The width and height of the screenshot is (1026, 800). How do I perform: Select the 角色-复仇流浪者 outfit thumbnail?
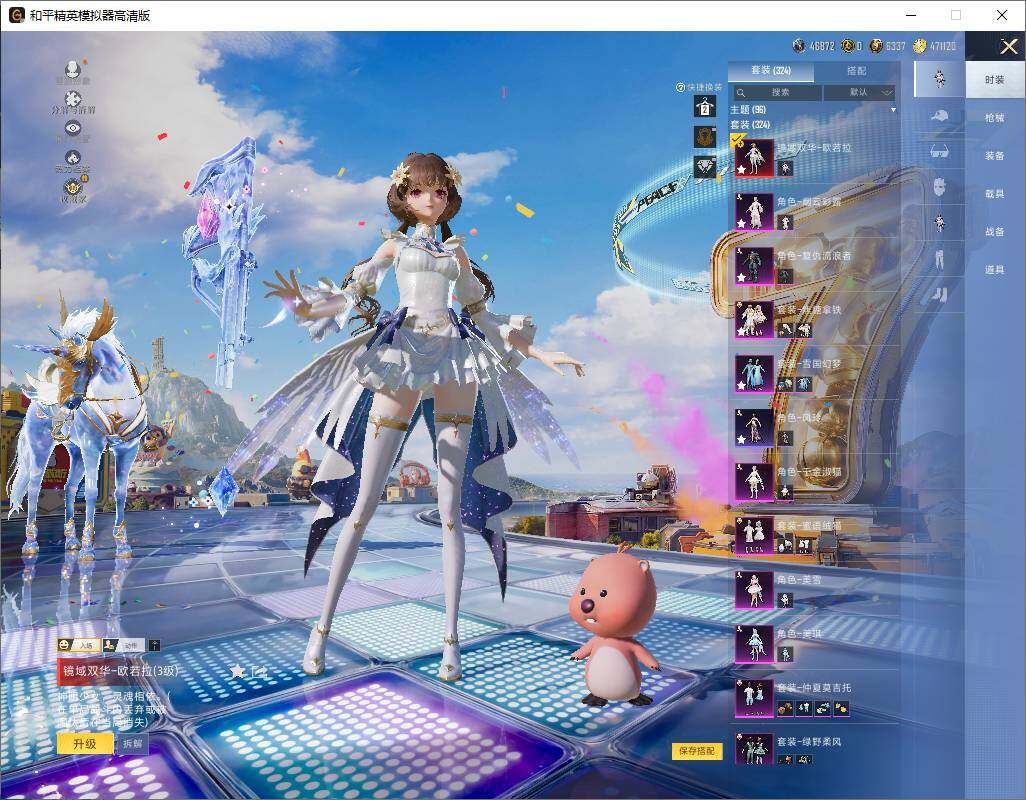755,265
